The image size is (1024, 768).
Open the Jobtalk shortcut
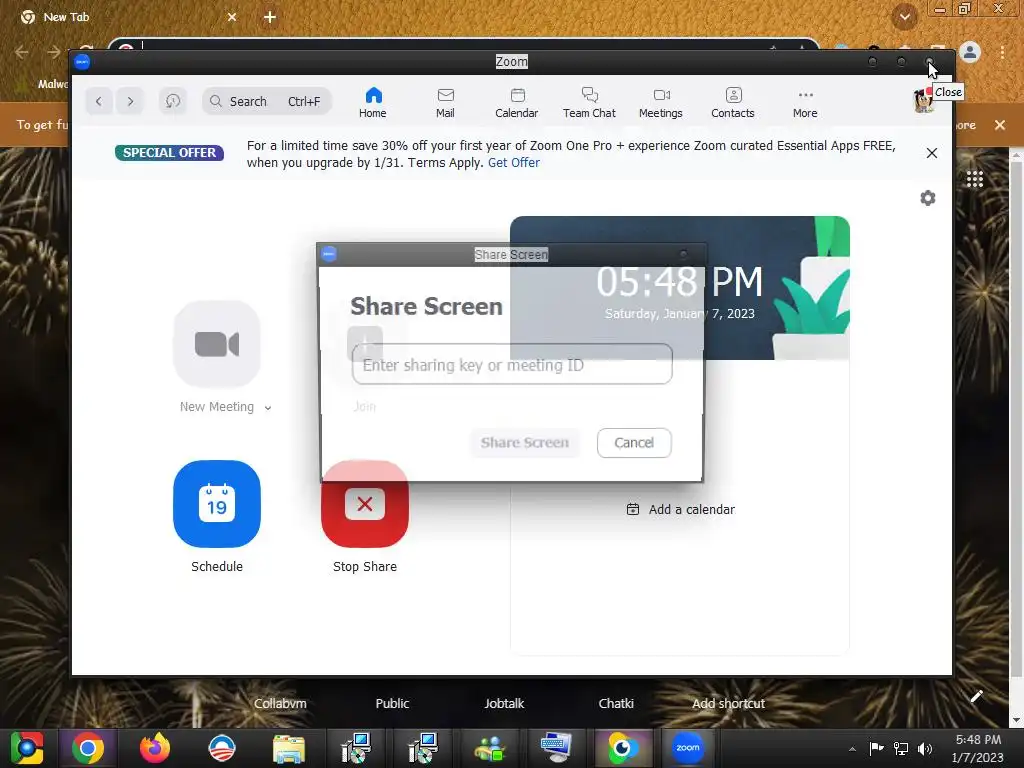(x=504, y=703)
